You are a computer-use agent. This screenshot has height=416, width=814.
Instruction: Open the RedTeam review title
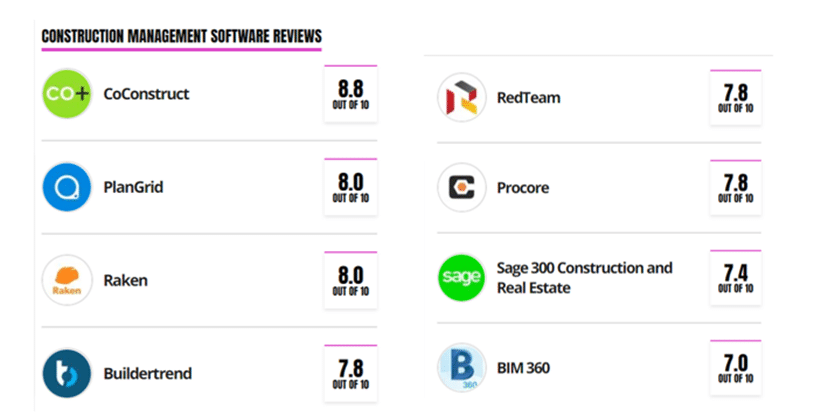tap(528, 98)
